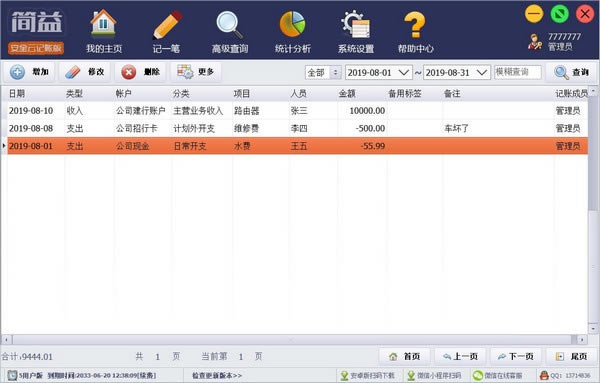This screenshot has width=600, height=383.
Task: Go to 下一页 next page
Action: (515, 357)
